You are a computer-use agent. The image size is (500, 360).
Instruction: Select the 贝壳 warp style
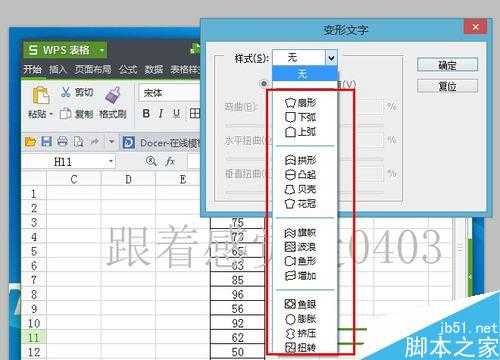(300, 189)
